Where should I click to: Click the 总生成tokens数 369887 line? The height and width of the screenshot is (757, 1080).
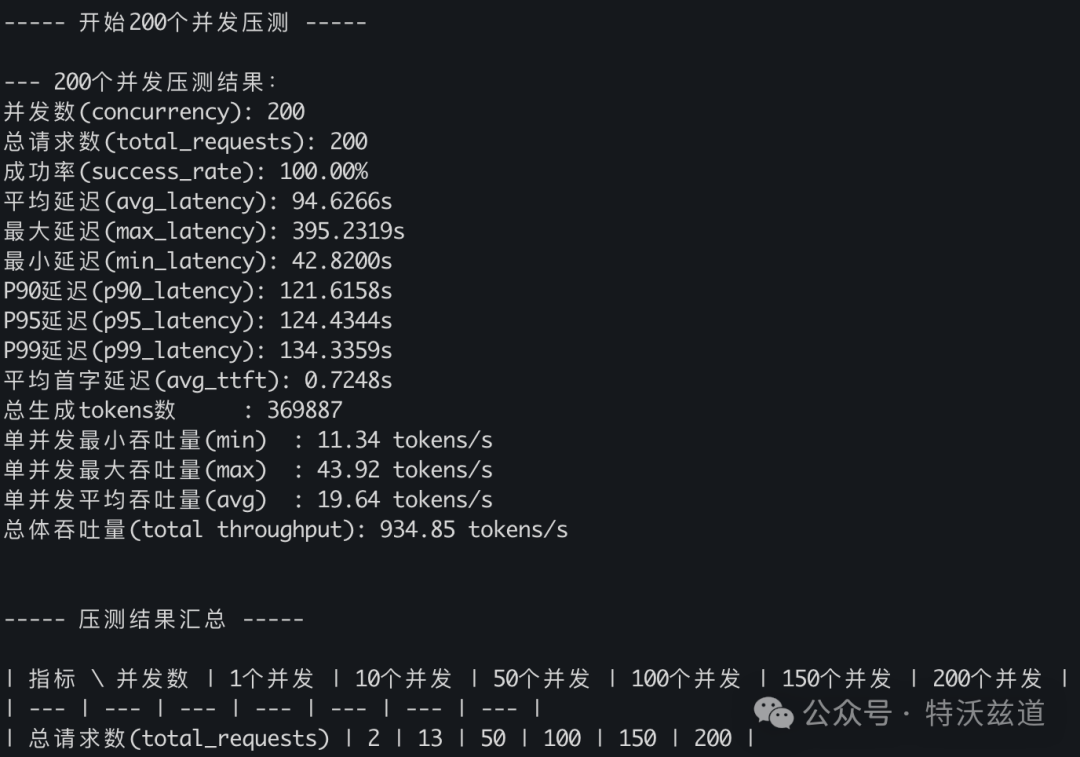pos(172,411)
